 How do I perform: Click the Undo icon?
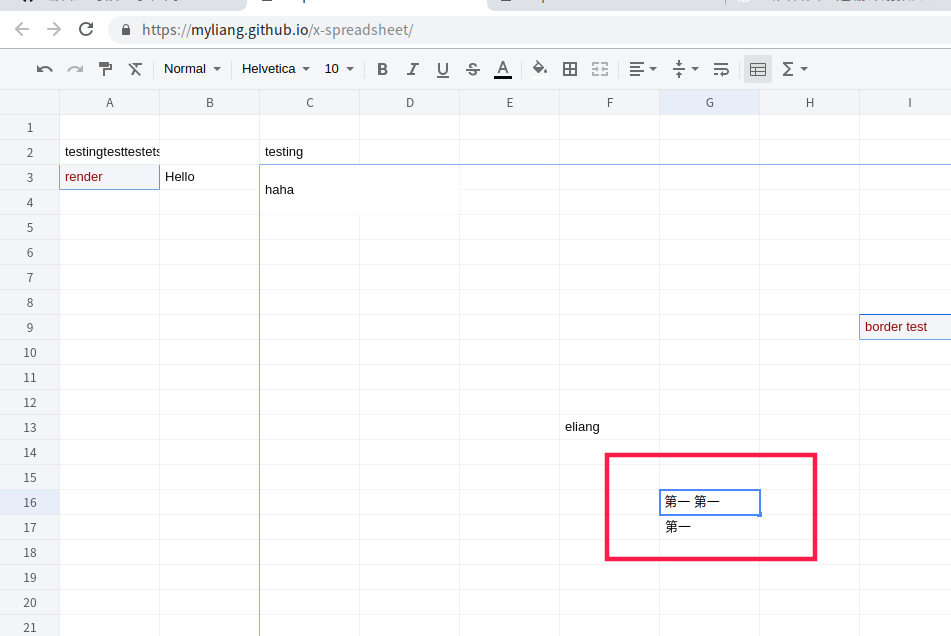coord(42,69)
